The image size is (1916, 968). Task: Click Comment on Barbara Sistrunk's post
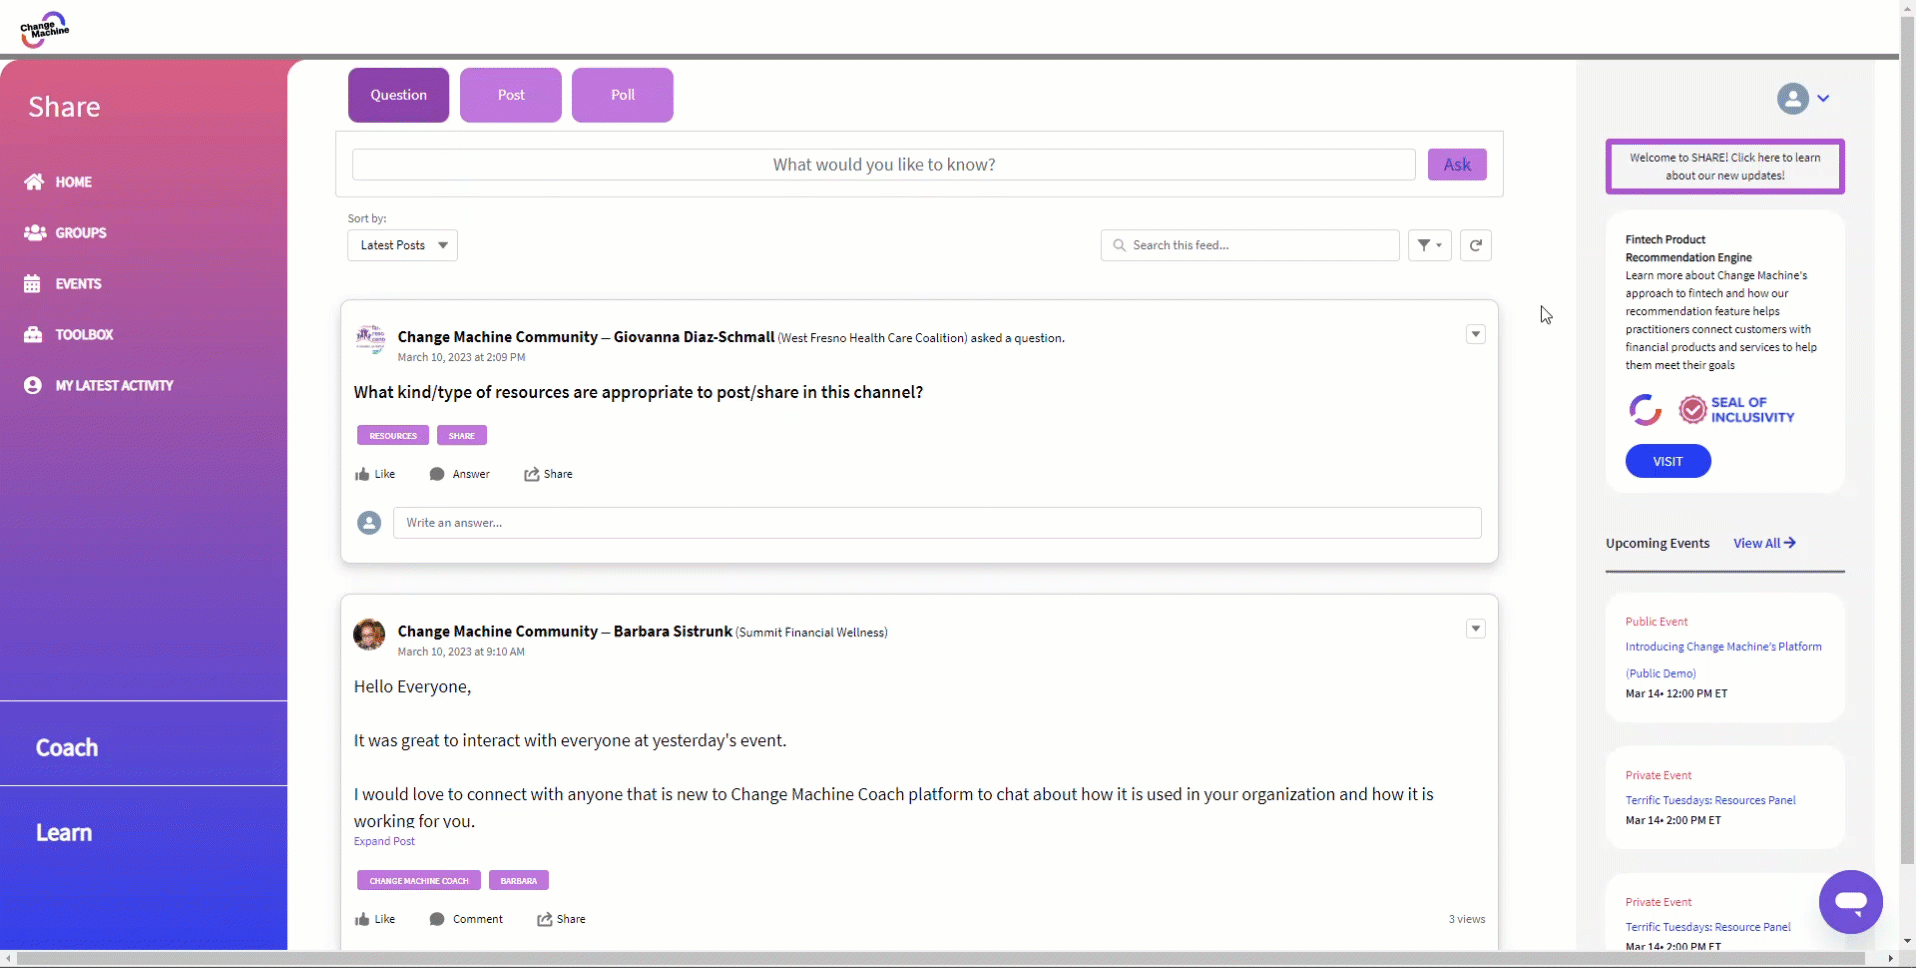[x=466, y=919]
